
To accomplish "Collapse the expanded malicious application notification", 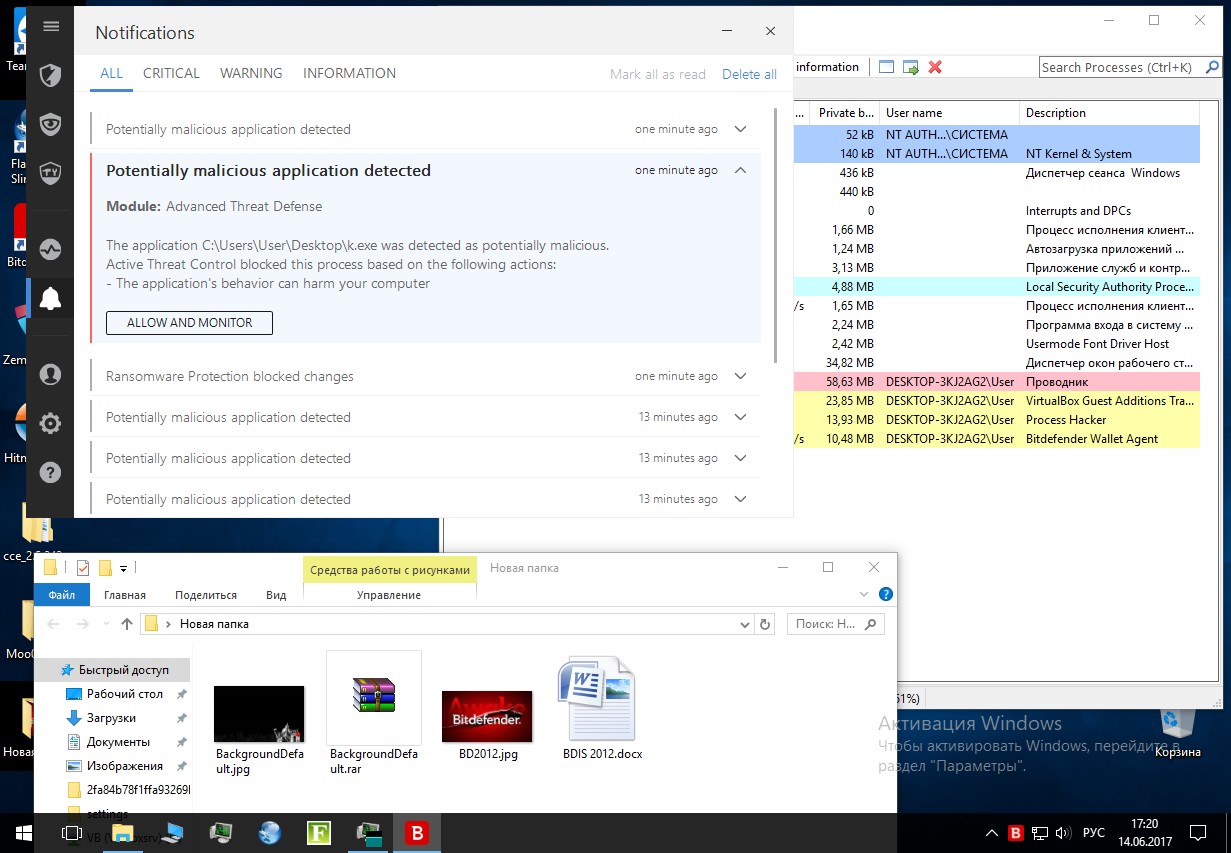I will click(740, 171).
